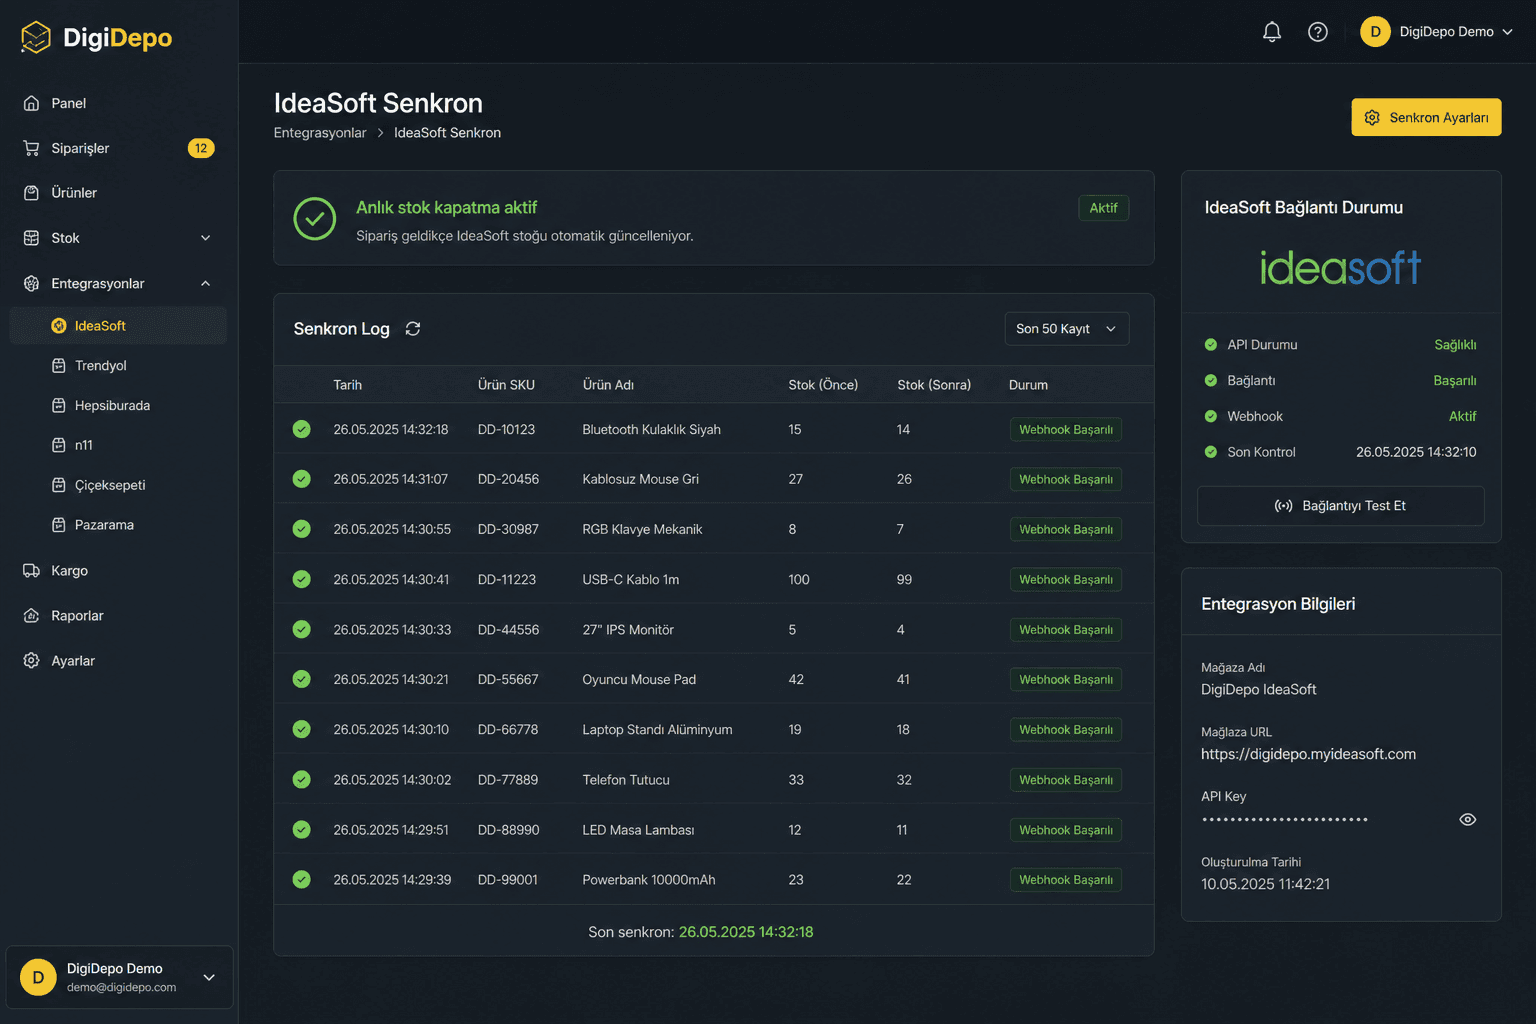Click the Siparişler 12 count badge

coord(201,148)
